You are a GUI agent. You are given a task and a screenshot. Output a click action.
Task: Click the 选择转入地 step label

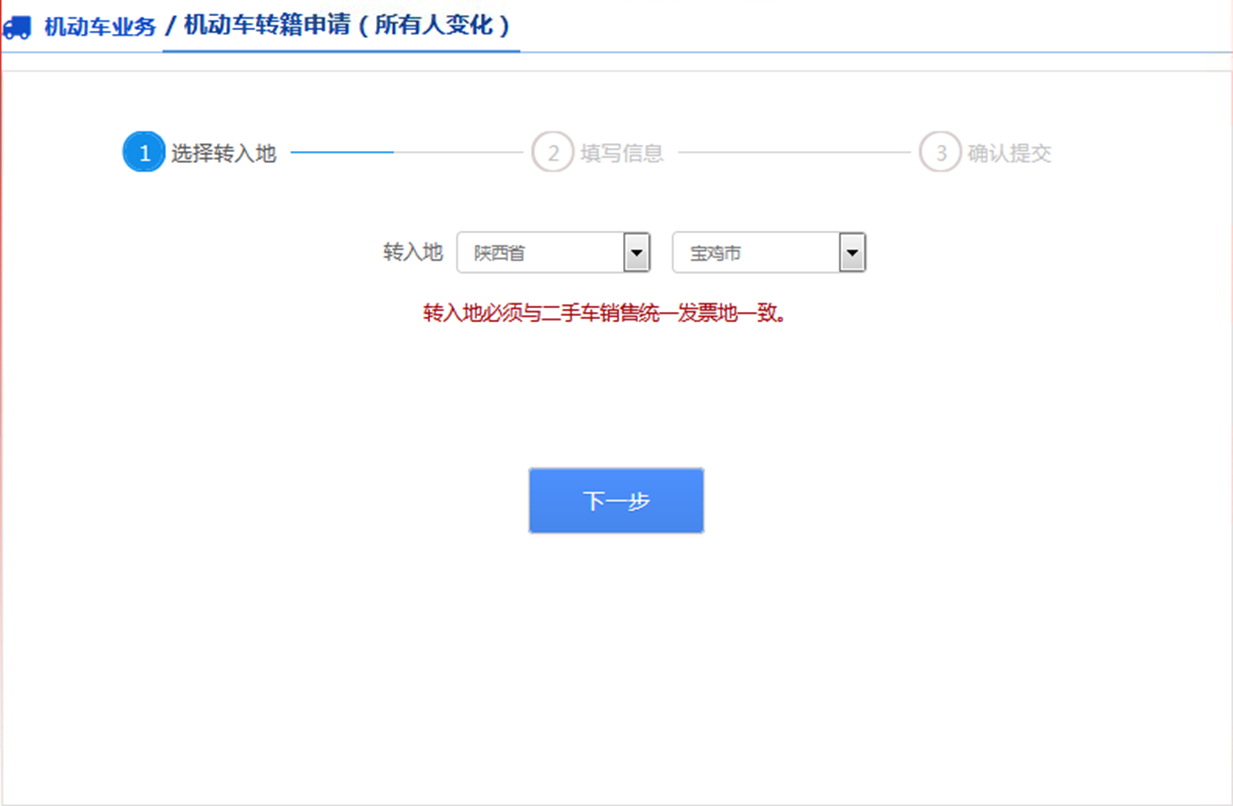(223, 154)
